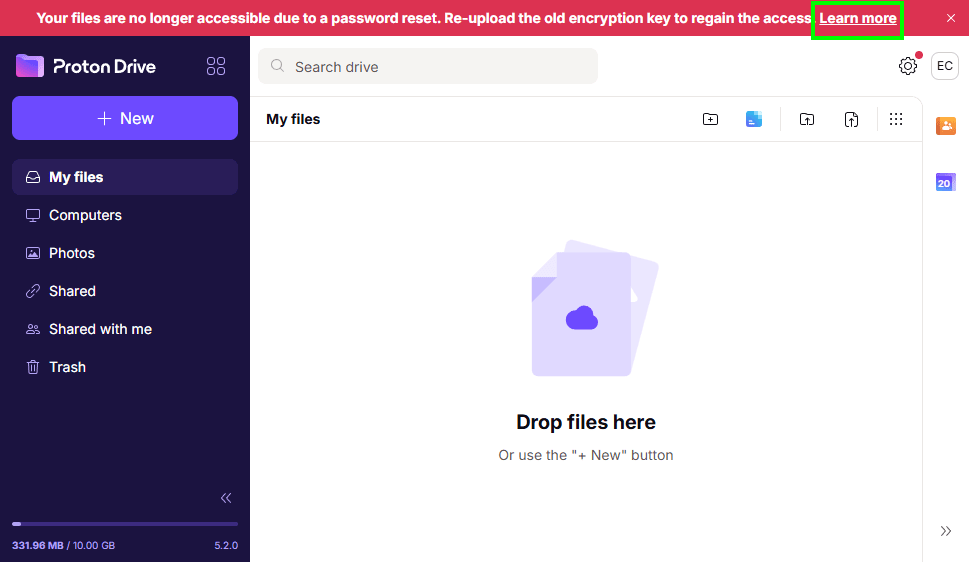Open the Learn more link in banner

click(x=858, y=19)
